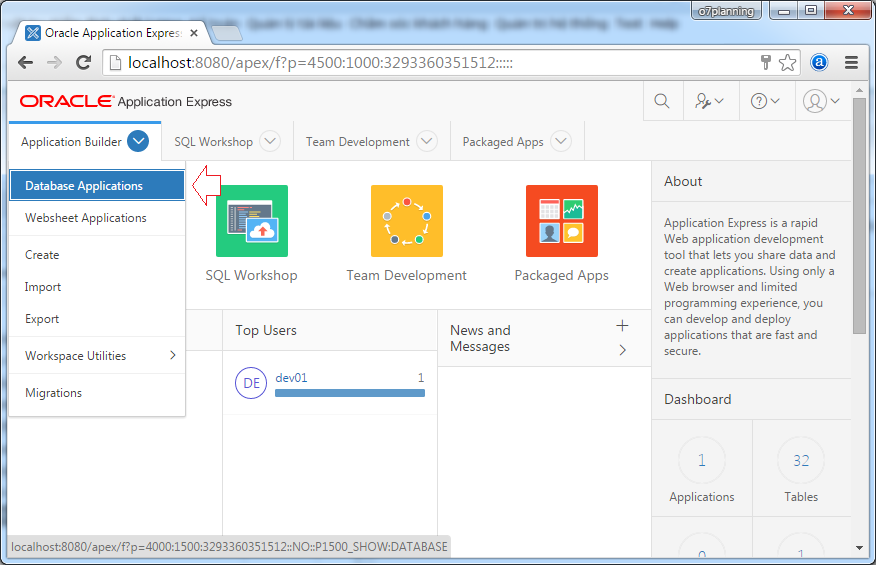Reload the page with the refresh icon

click(84, 63)
